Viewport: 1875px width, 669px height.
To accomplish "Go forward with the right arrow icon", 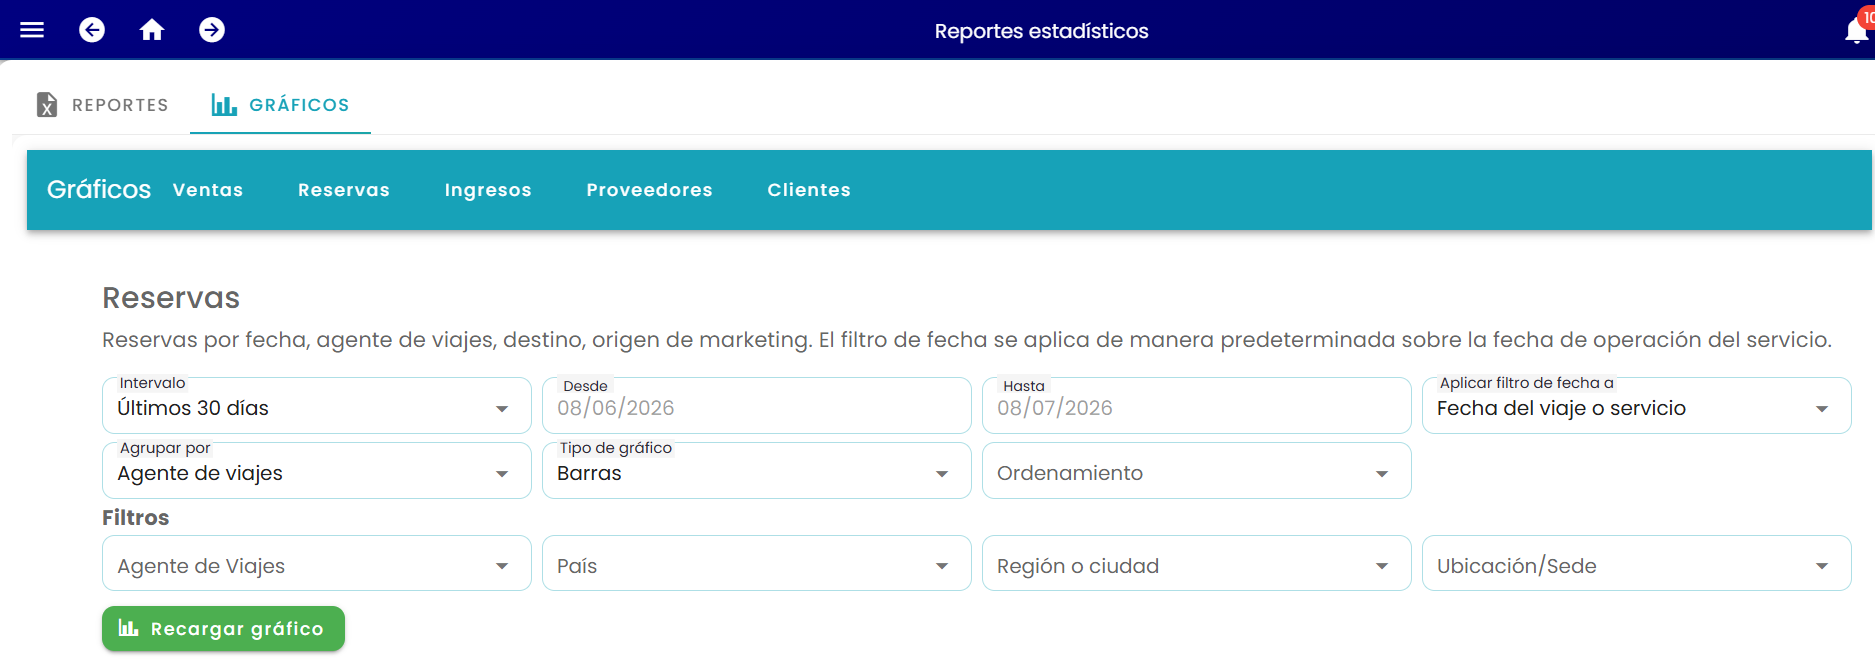I will (x=212, y=30).
